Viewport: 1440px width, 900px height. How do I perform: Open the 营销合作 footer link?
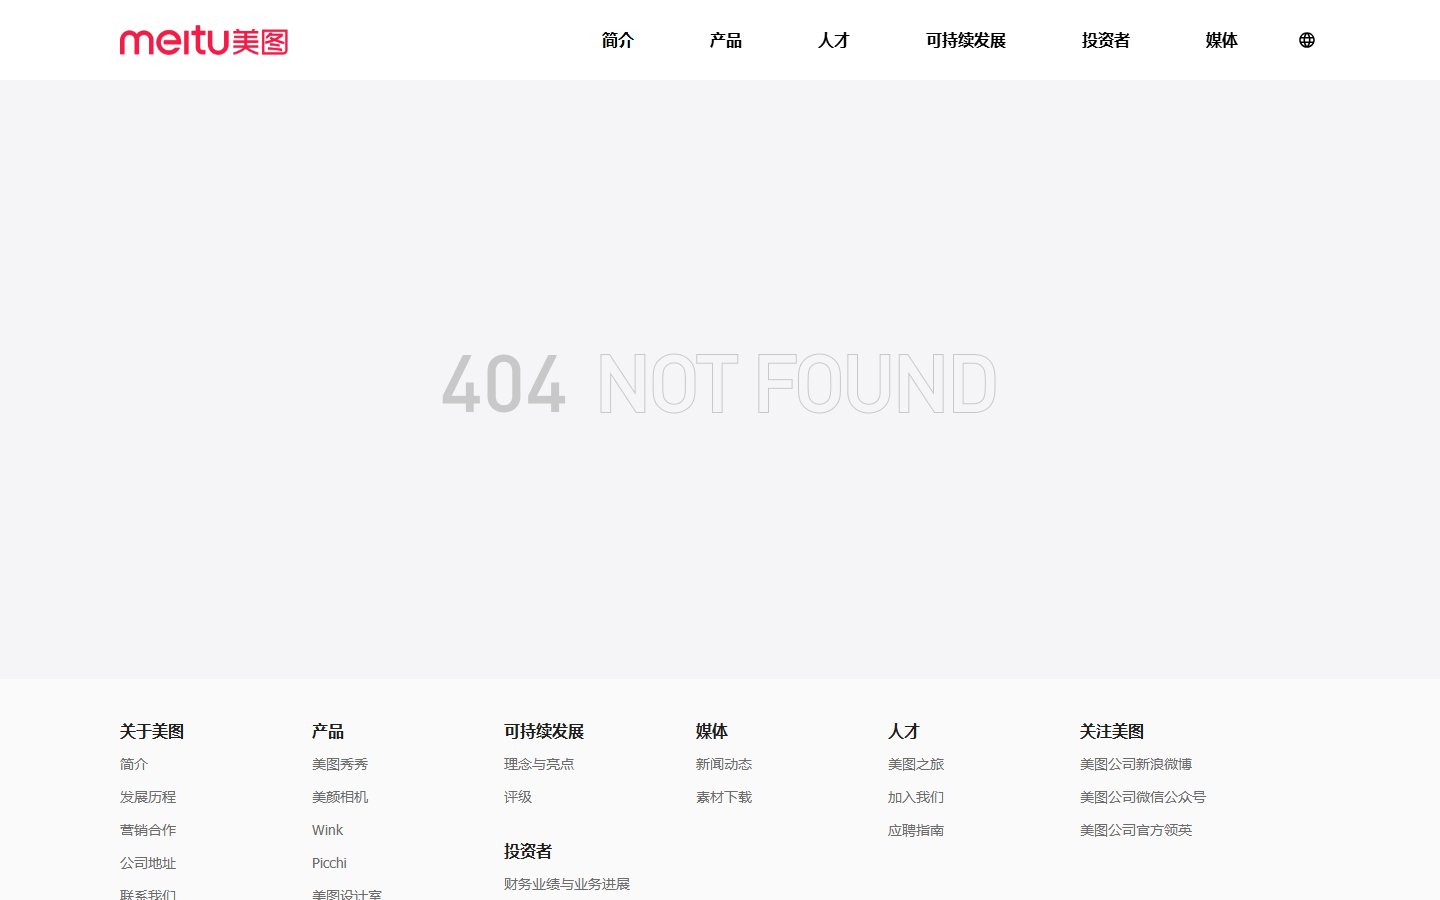click(148, 830)
